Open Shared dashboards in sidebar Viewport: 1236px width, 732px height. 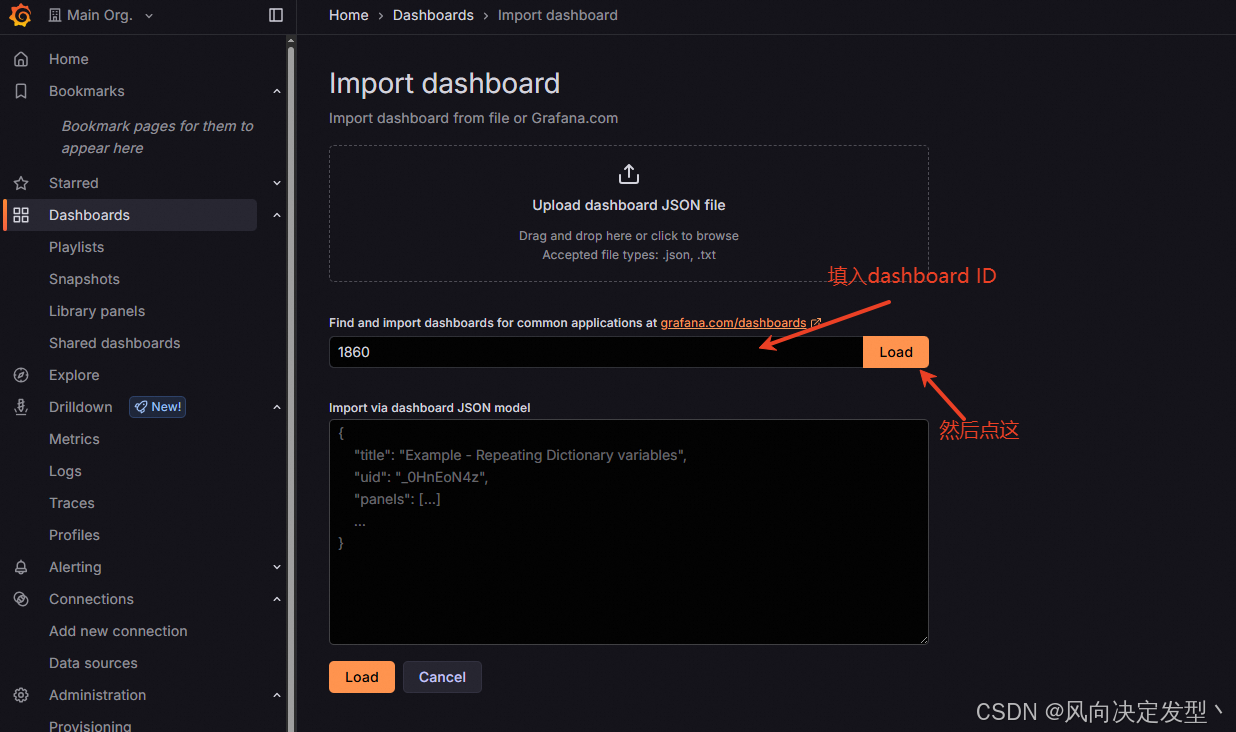tap(115, 343)
